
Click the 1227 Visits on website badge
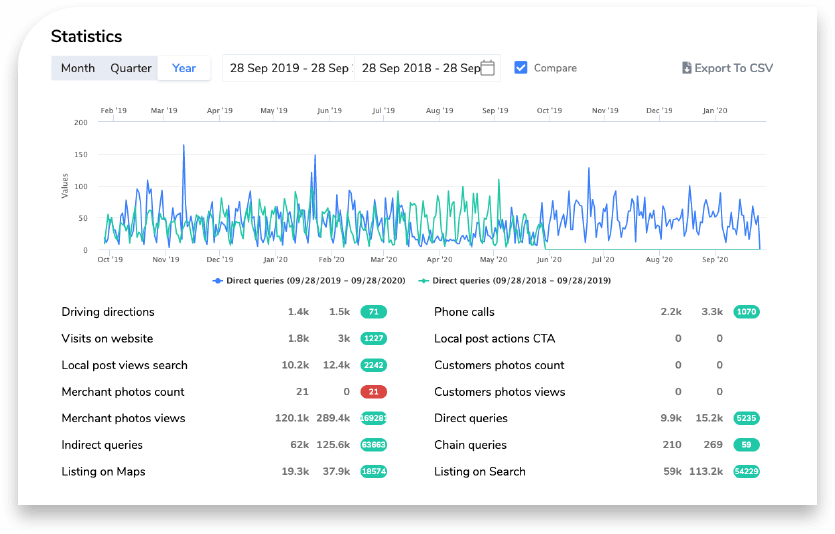click(373, 339)
